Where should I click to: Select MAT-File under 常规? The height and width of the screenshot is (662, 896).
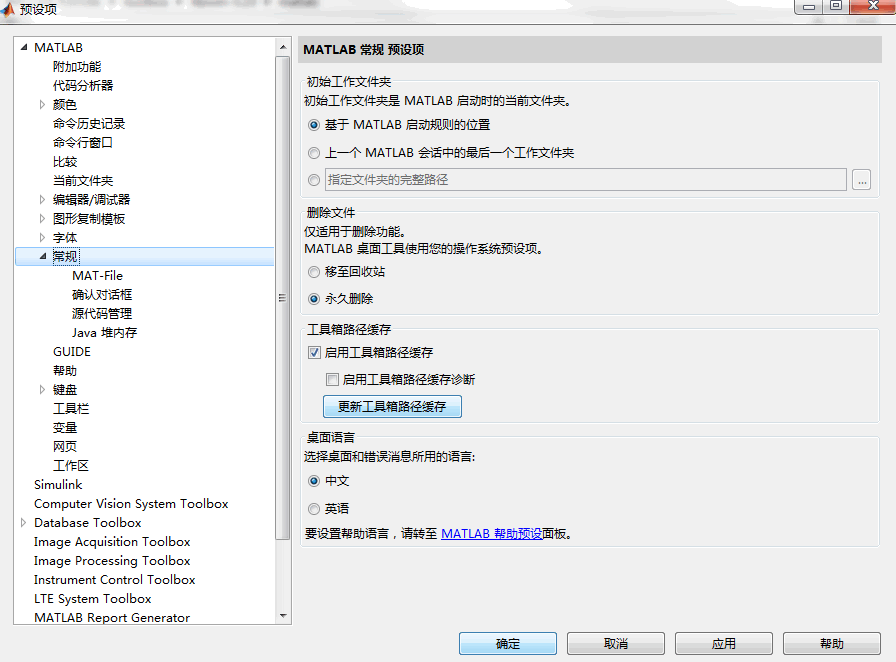pos(98,276)
